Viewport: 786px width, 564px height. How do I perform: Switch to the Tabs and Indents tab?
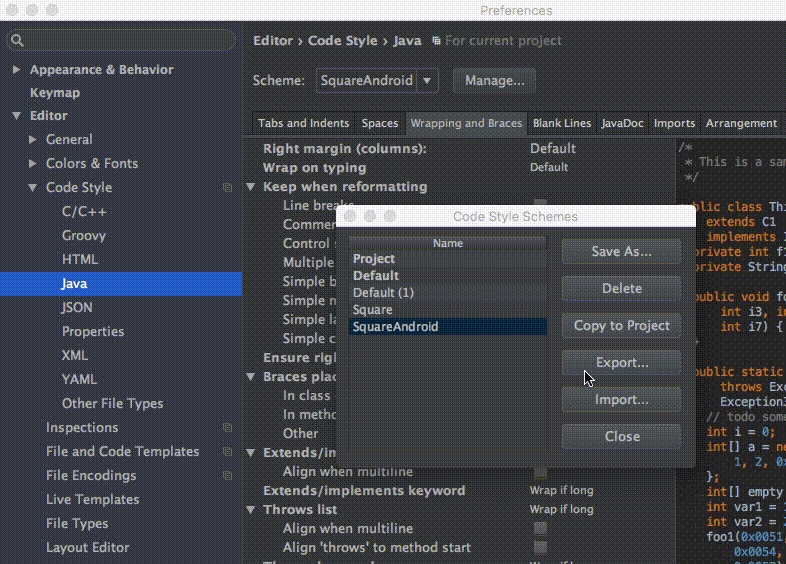[x=303, y=123]
